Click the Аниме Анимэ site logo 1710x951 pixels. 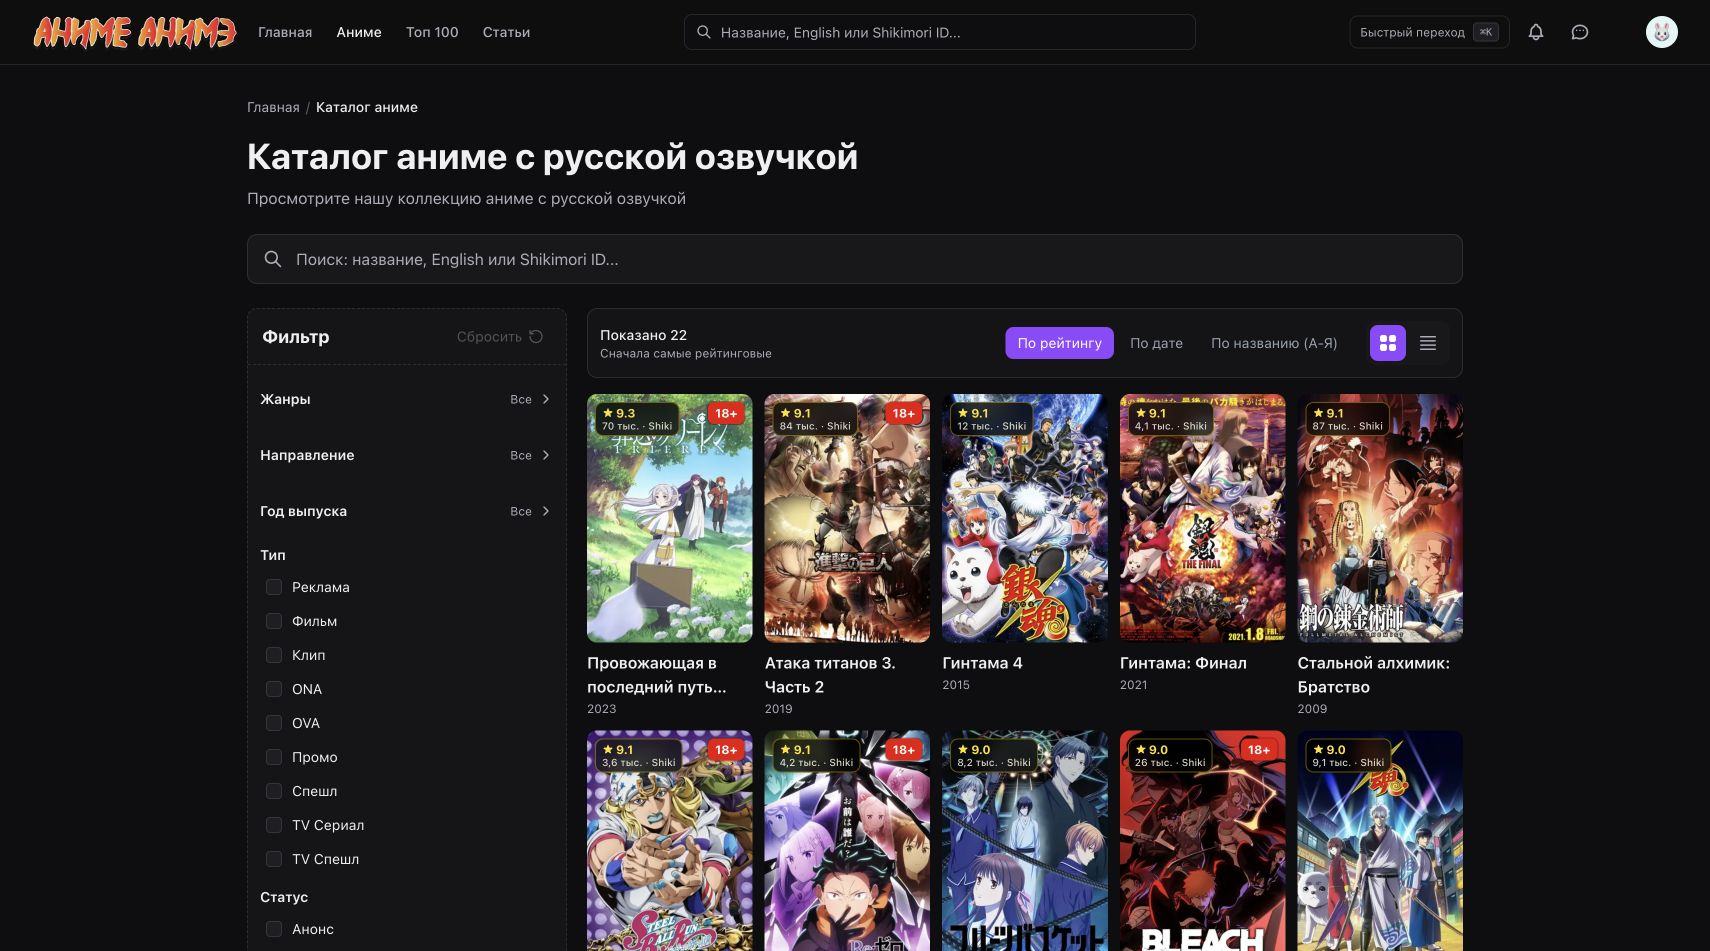pyautogui.click(x=135, y=32)
